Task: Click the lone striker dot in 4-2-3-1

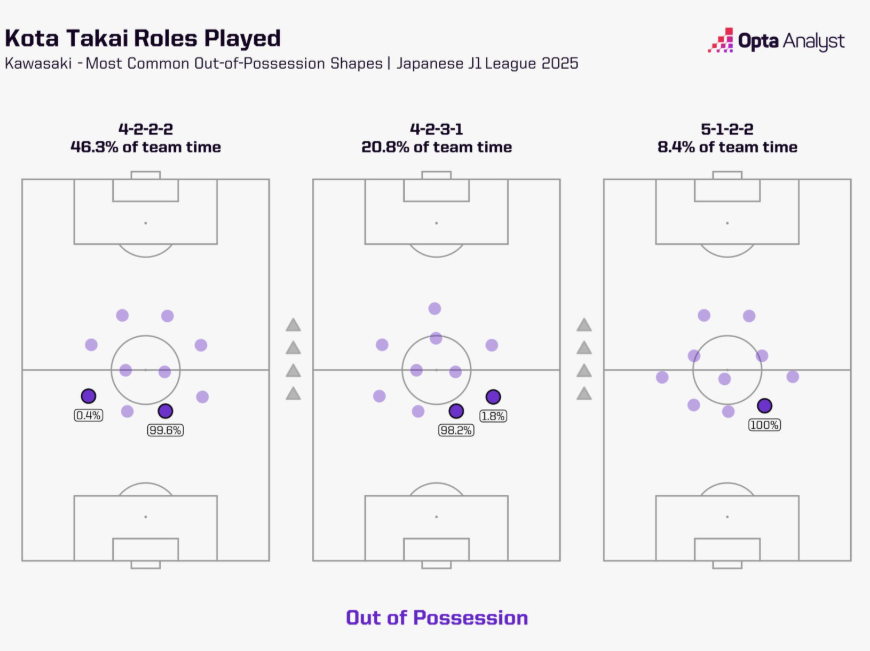Action: pyautogui.click(x=434, y=309)
